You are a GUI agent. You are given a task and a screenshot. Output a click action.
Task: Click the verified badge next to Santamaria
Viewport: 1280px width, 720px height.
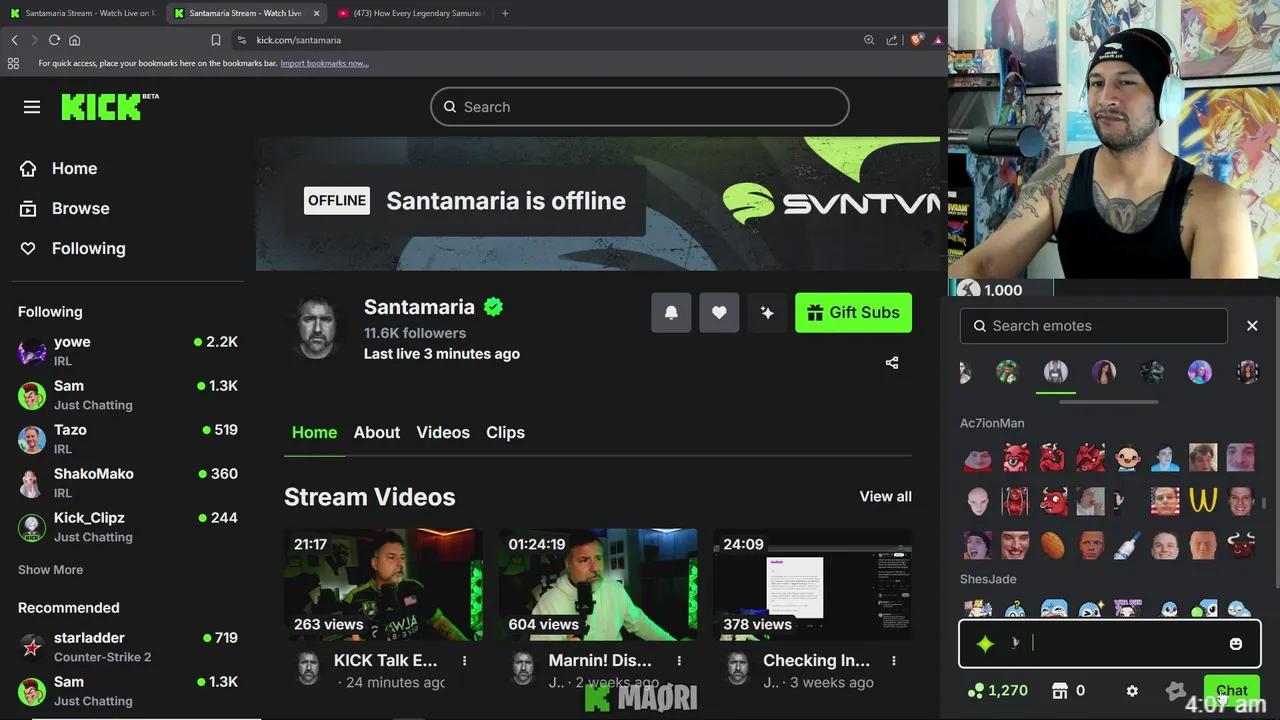pyautogui.click(x=493, y=307)
